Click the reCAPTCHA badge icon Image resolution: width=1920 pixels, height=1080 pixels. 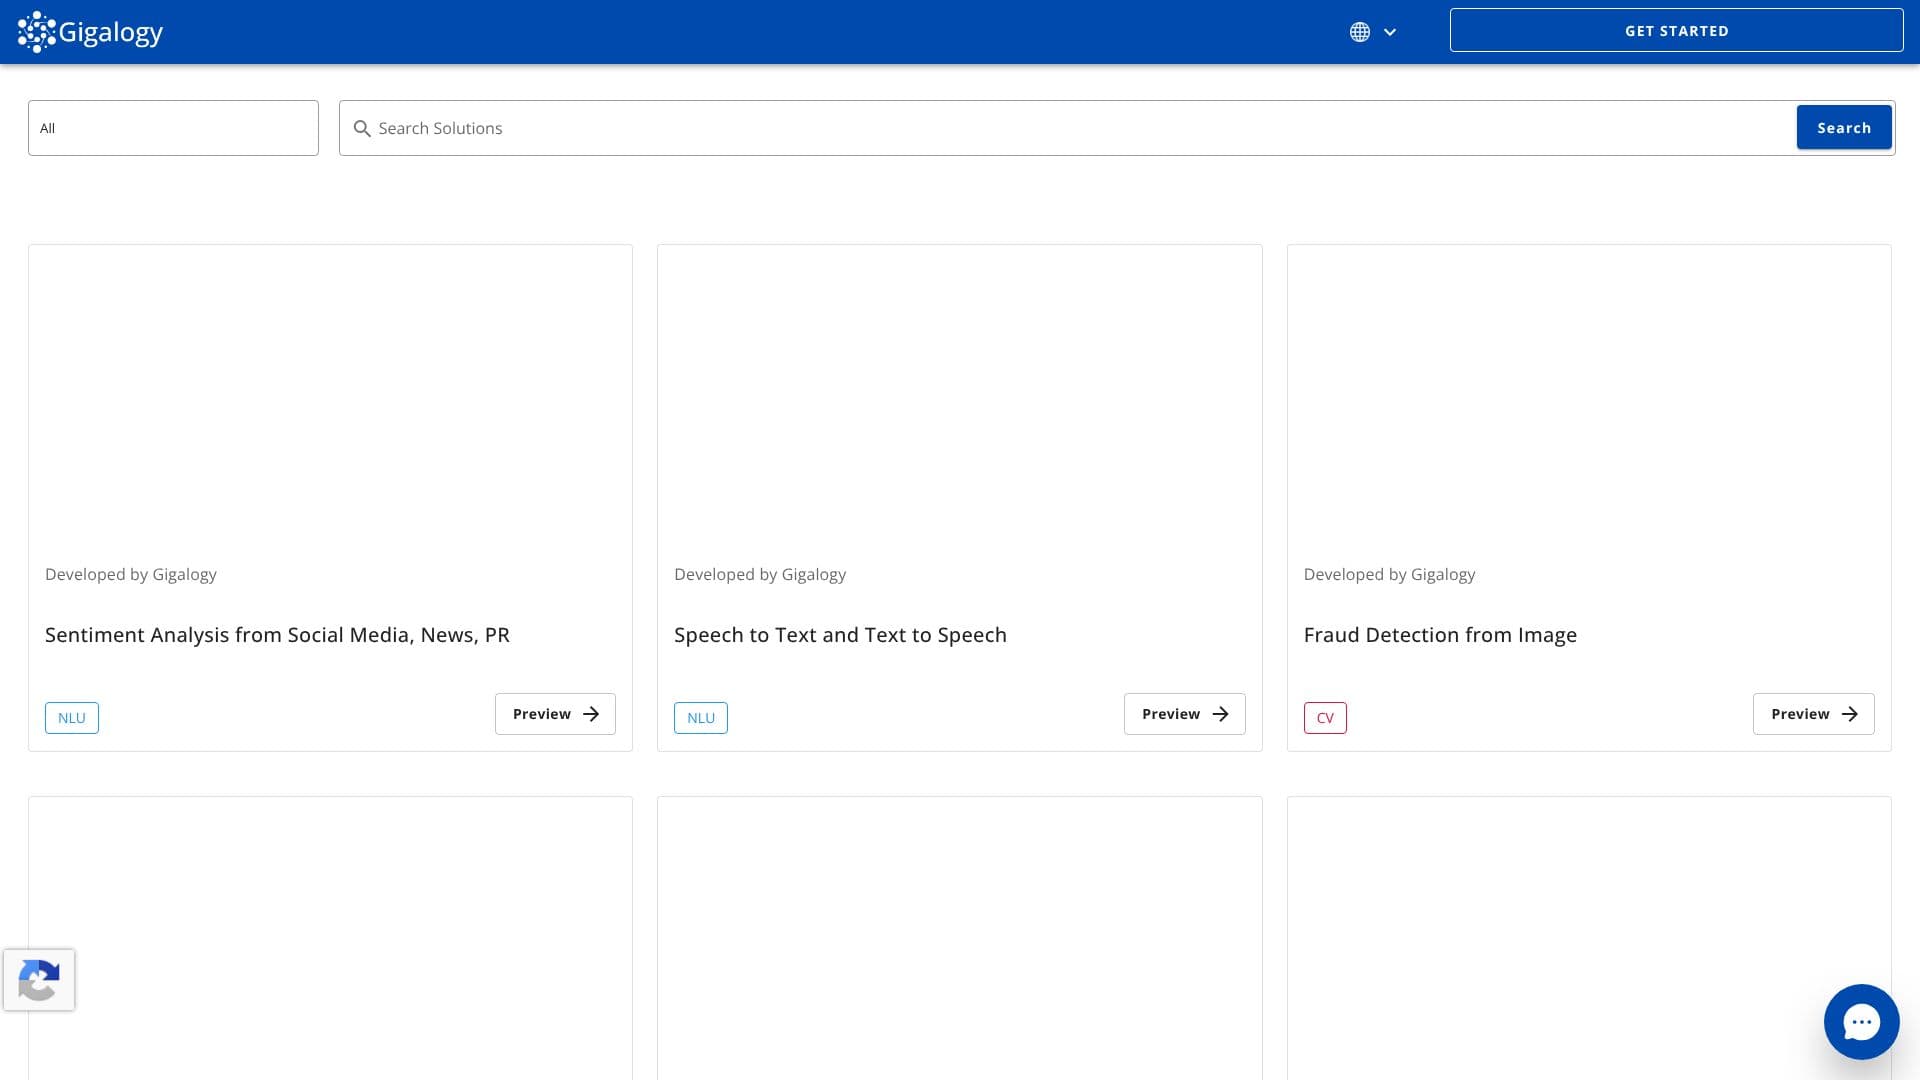click(39, 980)
